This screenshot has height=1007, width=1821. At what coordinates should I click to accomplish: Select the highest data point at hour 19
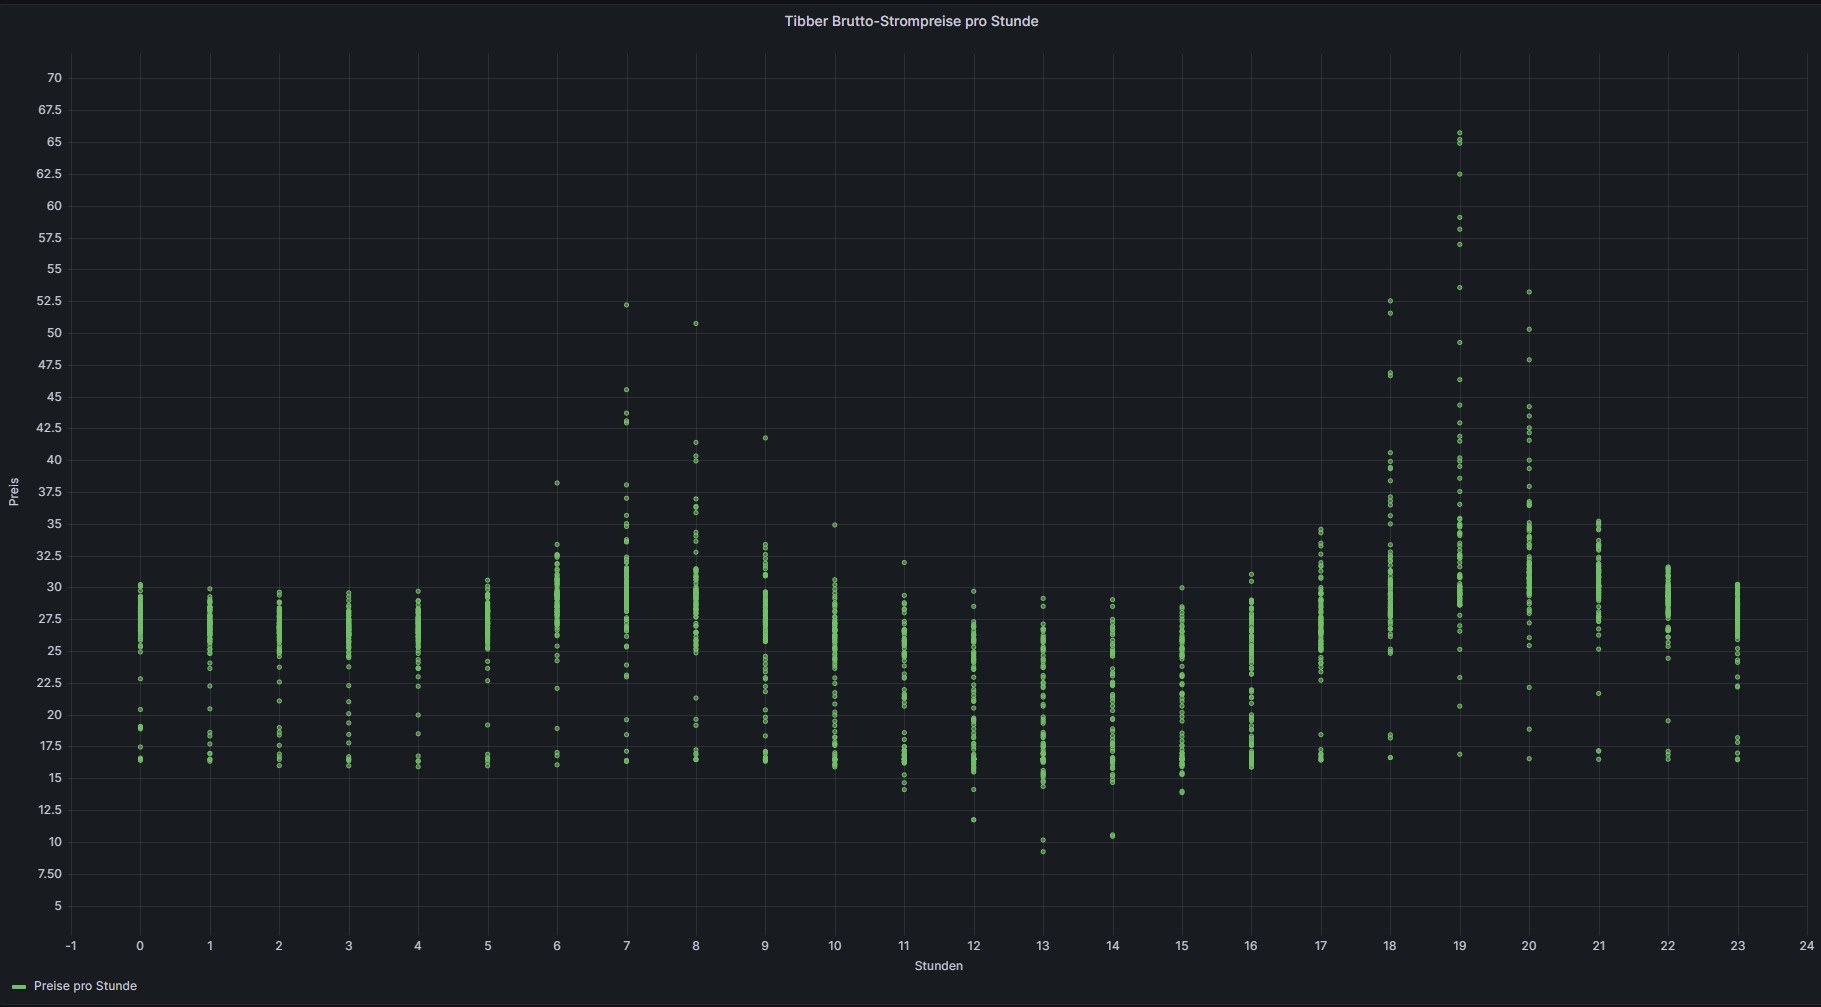[1460, 133]
